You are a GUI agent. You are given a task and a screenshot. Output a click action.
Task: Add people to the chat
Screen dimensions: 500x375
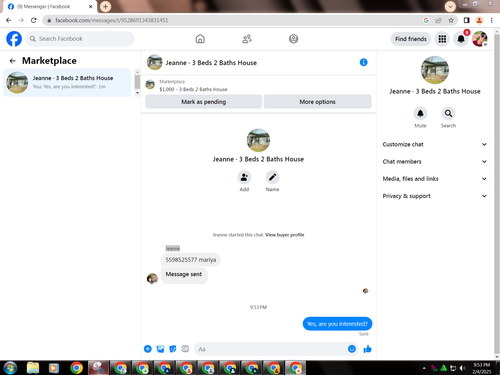(x=244, y=177)
